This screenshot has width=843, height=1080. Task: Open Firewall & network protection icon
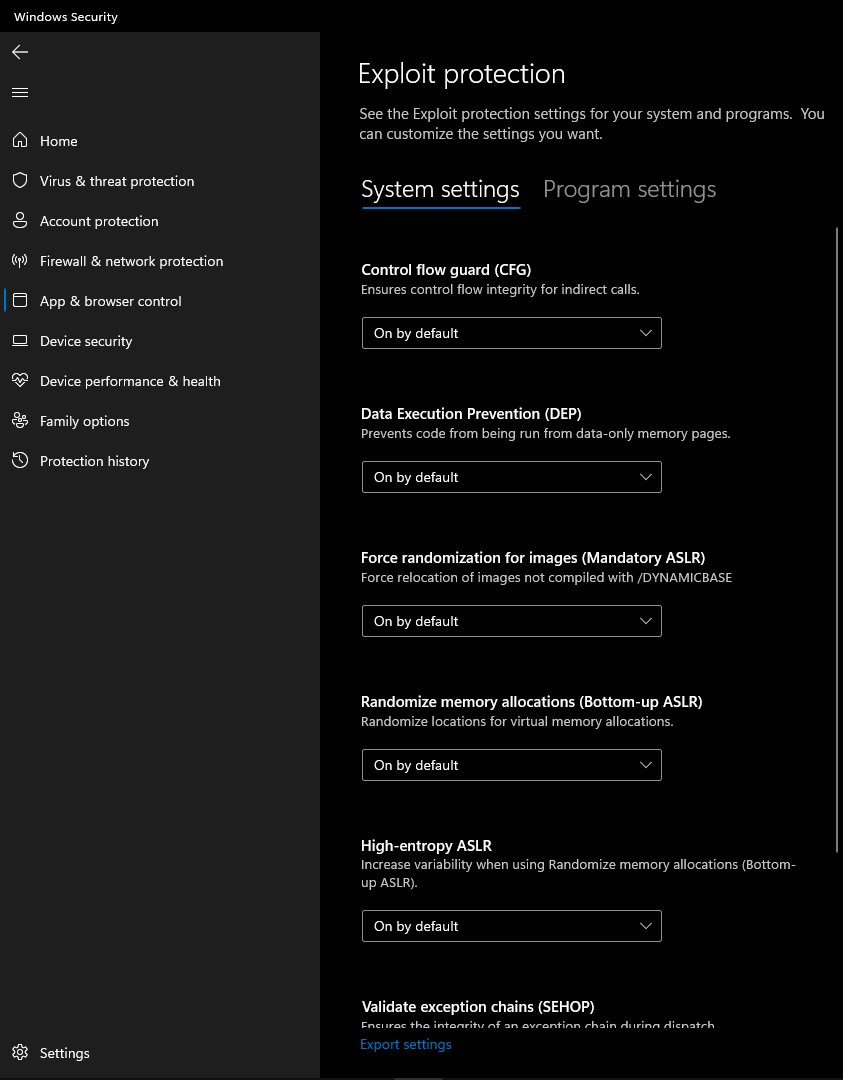20,261
